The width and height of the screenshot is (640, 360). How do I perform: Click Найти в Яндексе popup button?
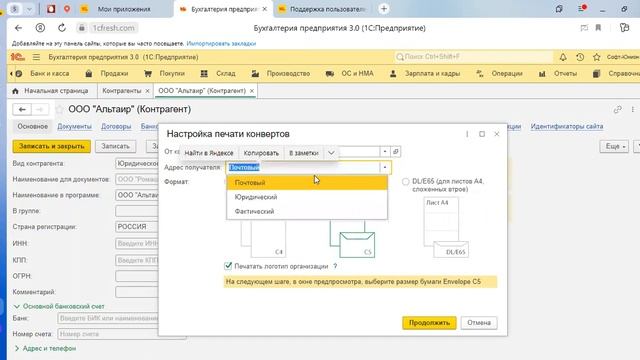click(209, 153)
